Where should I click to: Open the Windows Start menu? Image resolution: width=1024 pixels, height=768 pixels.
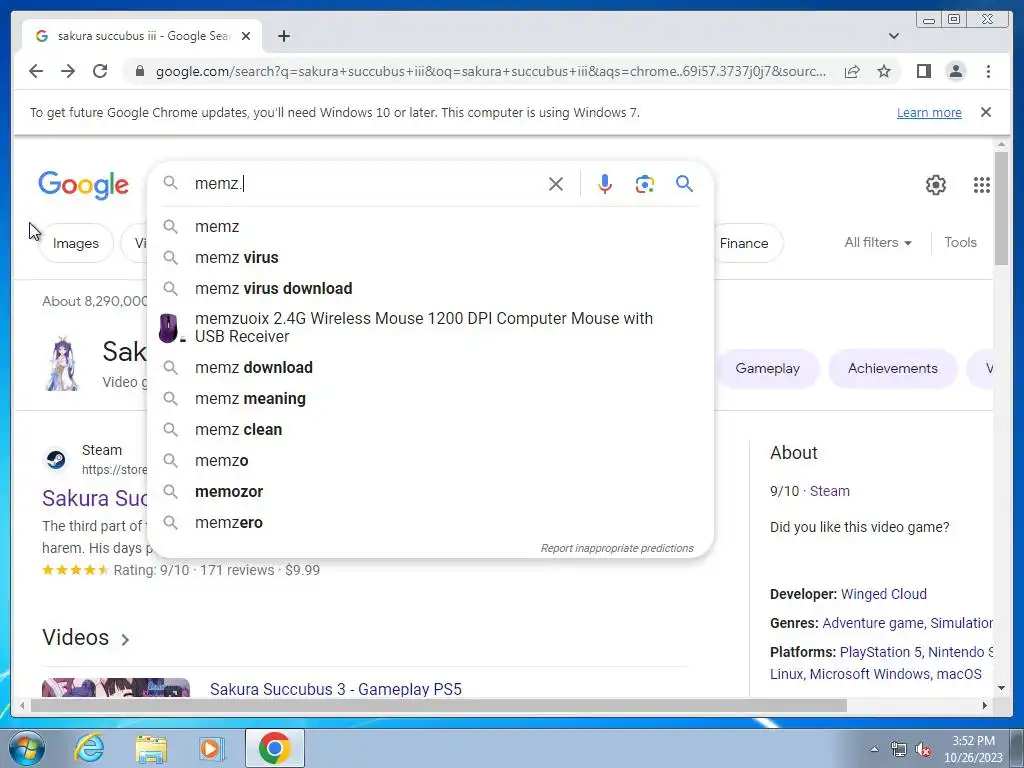(x=27, y=748)
